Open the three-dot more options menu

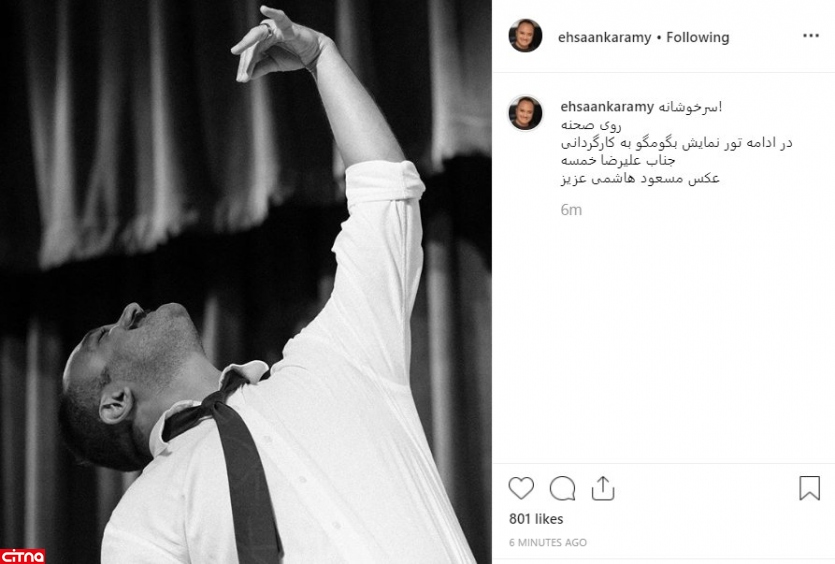click(811, 36)
